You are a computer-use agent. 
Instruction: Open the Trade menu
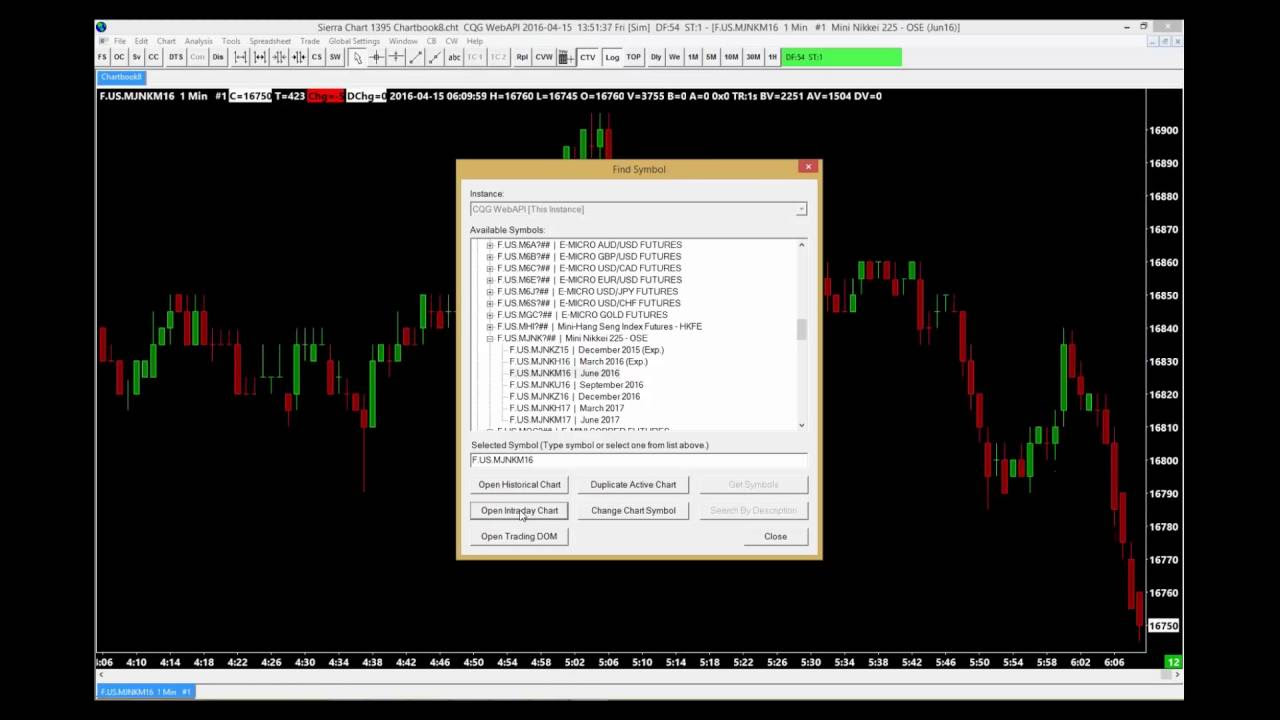click(310, 41)
